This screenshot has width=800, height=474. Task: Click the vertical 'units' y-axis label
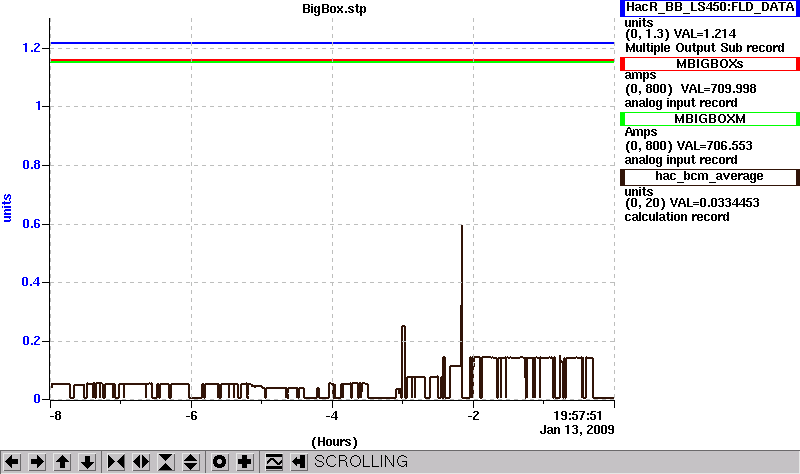point(7,208)
